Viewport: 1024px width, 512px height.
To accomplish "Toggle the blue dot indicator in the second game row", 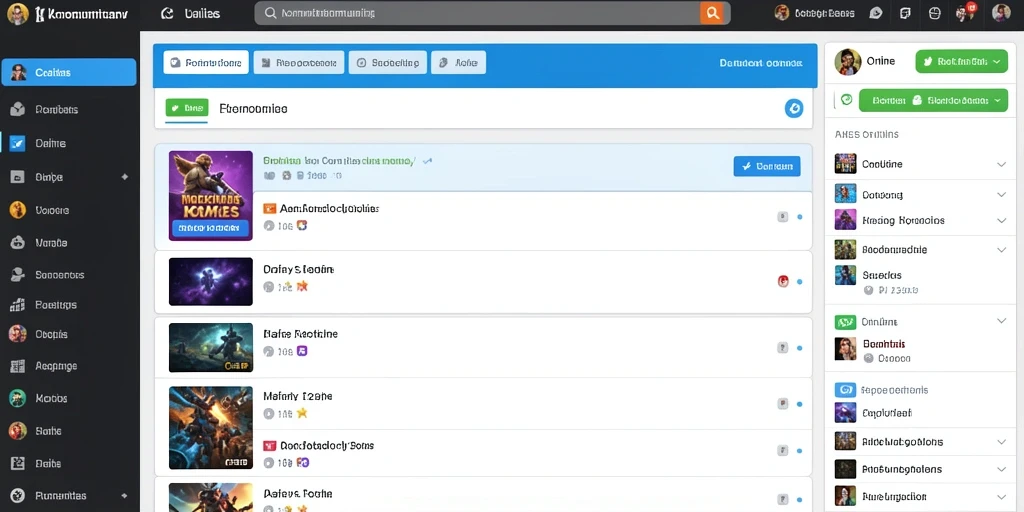I will click(800, 281).
